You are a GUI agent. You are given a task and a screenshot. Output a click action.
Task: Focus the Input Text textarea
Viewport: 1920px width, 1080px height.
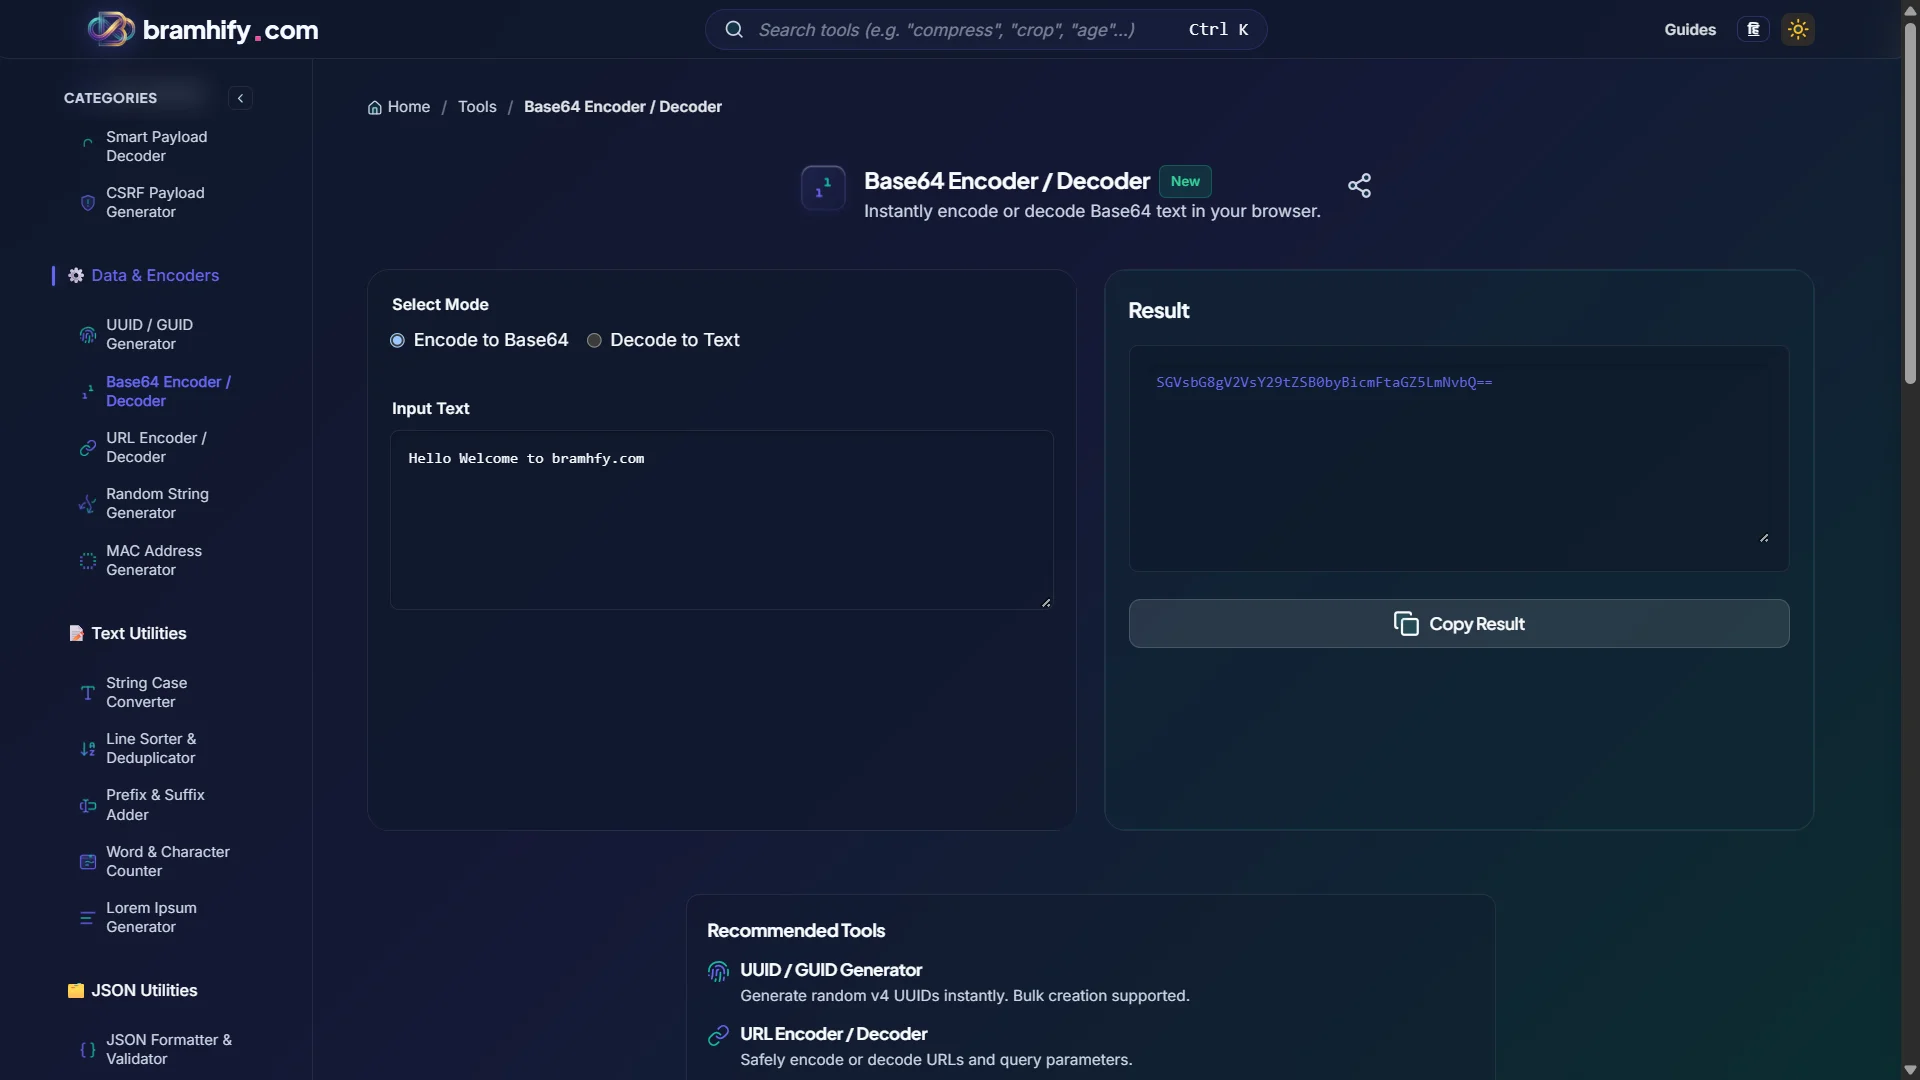click(721, 520)
